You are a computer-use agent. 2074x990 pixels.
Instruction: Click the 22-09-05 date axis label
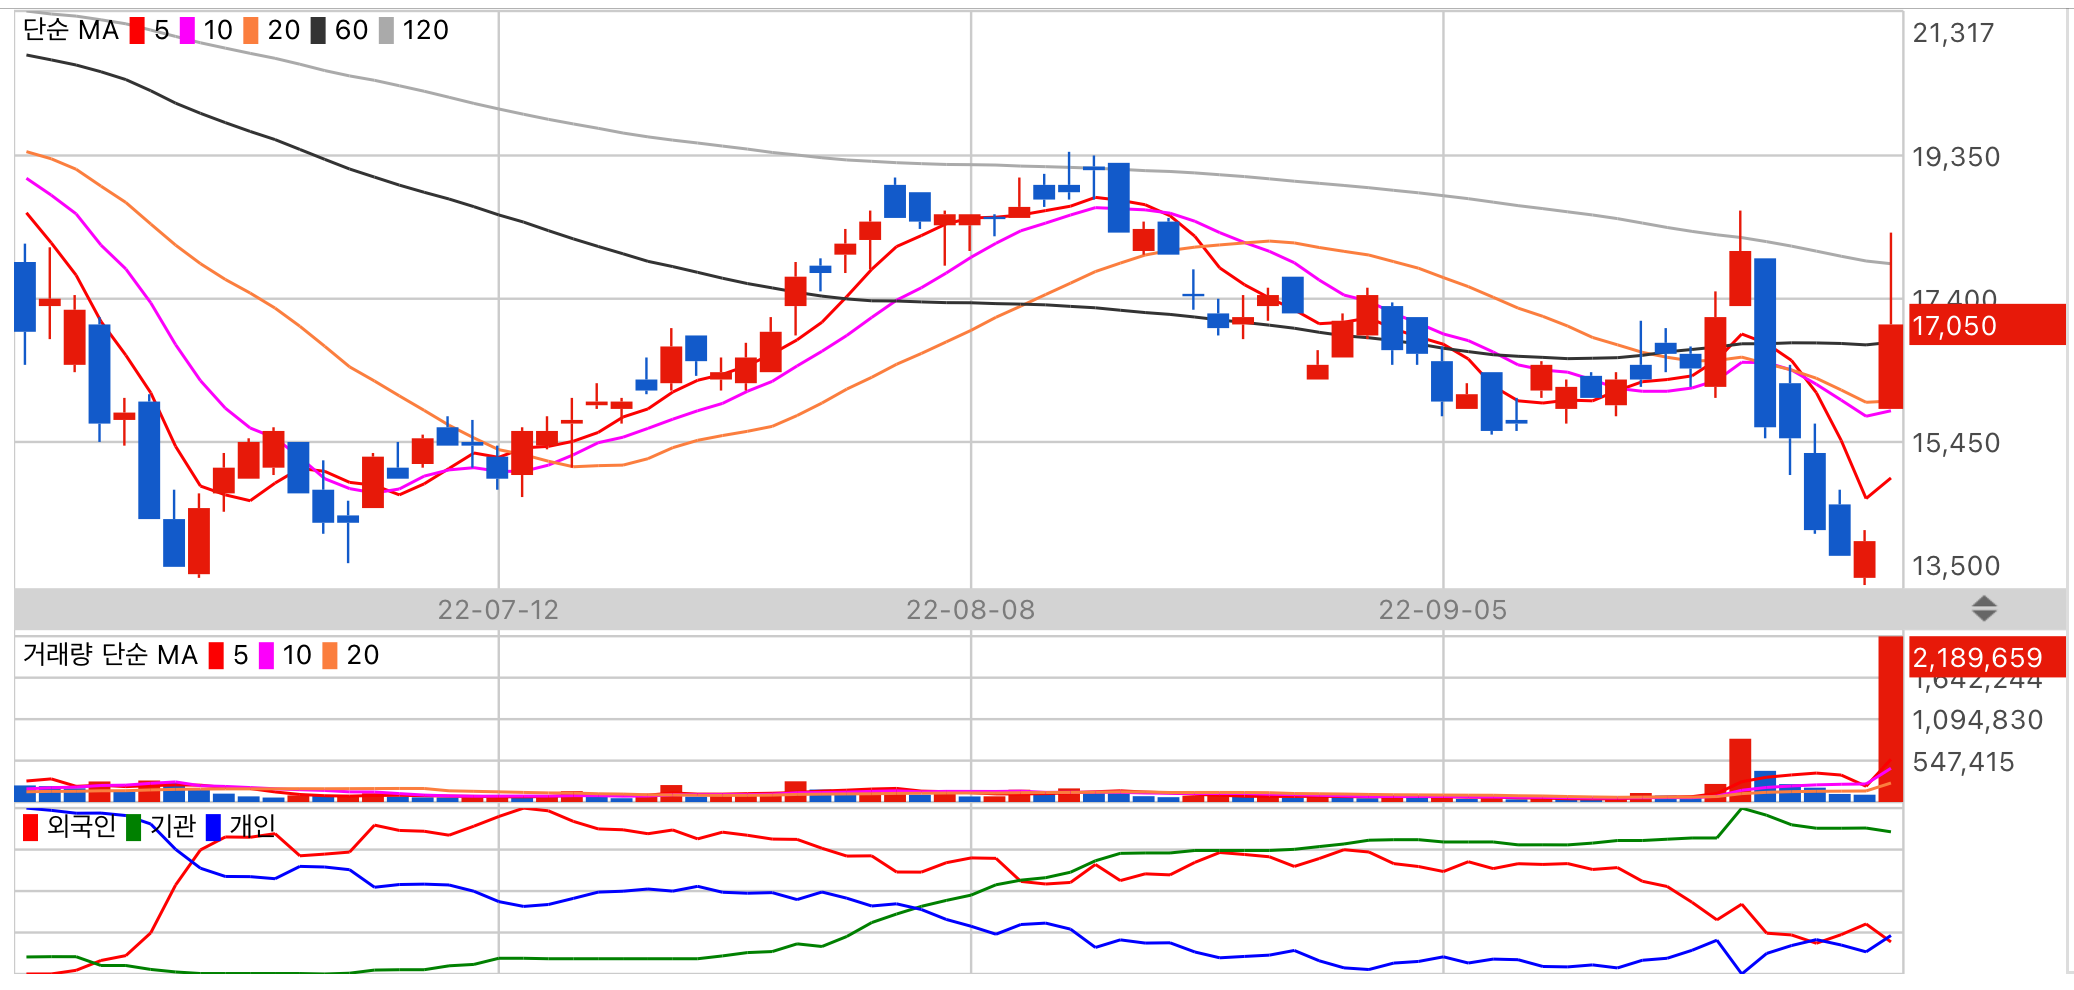point(1443,610)
